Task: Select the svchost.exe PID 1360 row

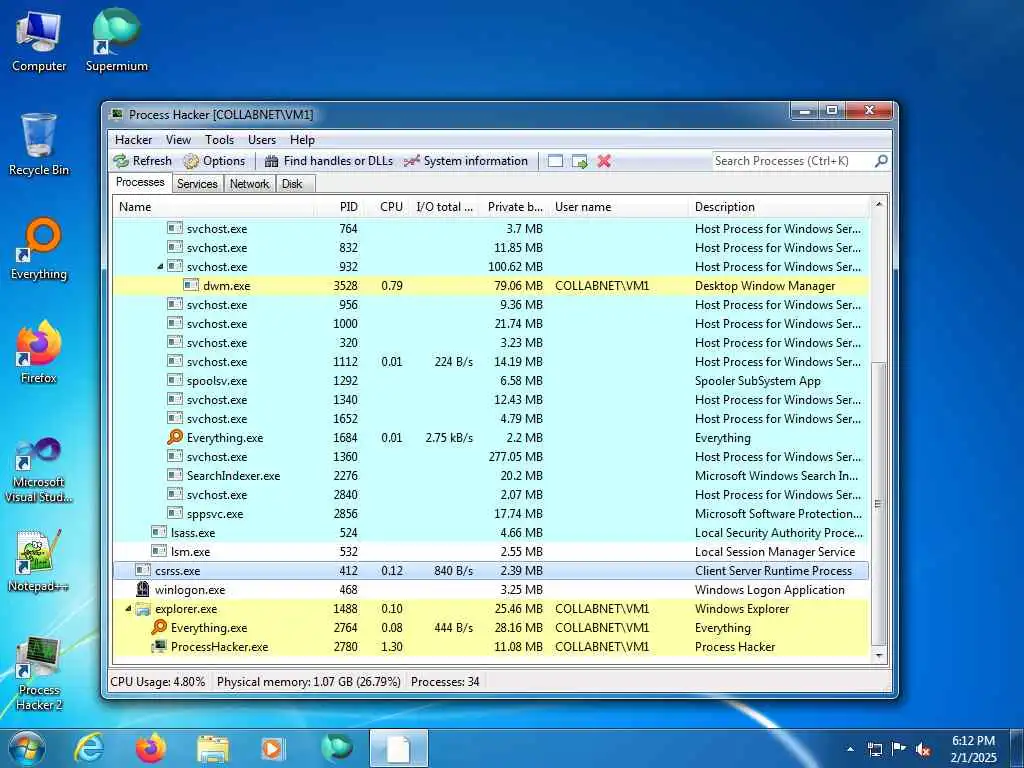Action: click(491, 456)
